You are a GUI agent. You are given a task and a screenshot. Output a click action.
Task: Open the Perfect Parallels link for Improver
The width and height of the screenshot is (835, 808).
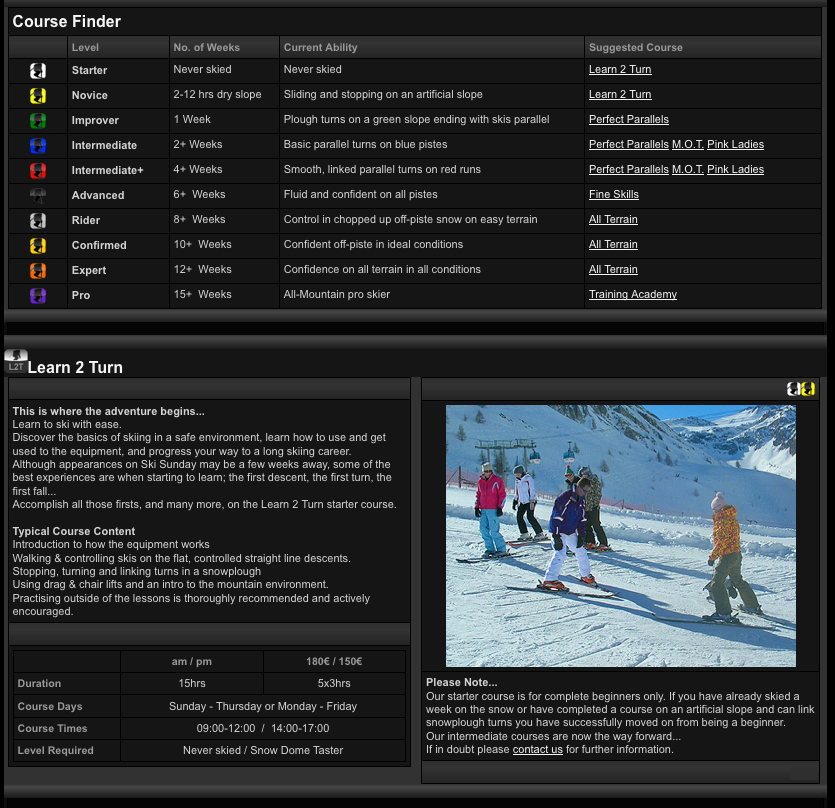[628, 119]
